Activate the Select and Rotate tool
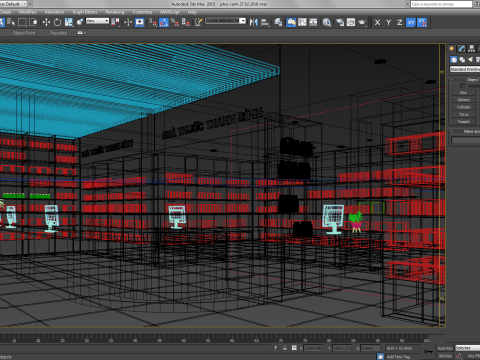 point(57,22)
